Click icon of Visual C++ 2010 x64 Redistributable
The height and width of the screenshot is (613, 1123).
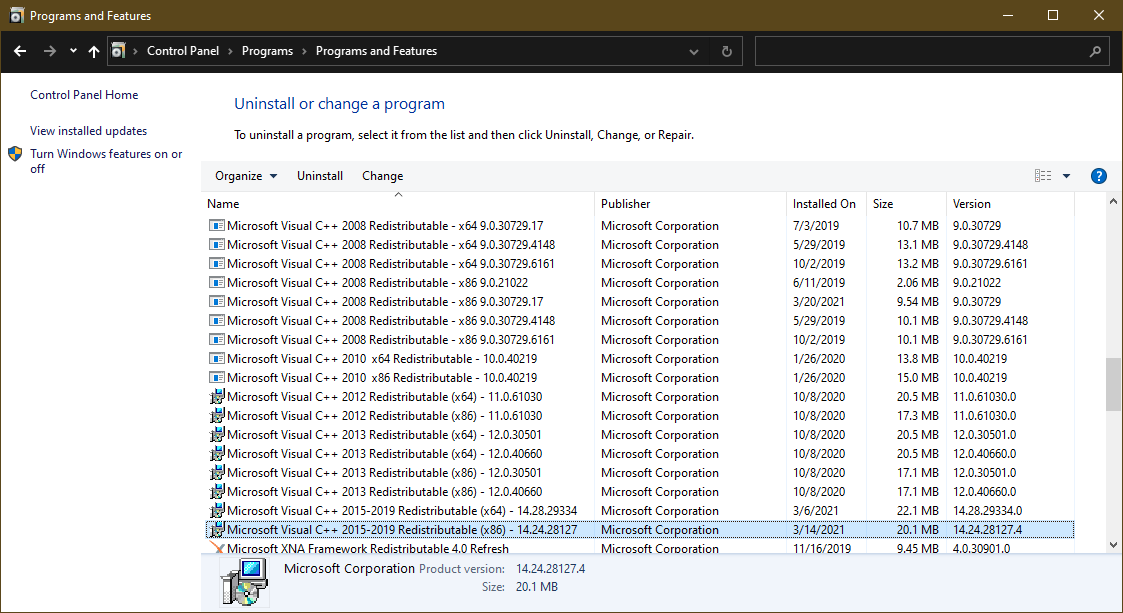tap(216, 358)
